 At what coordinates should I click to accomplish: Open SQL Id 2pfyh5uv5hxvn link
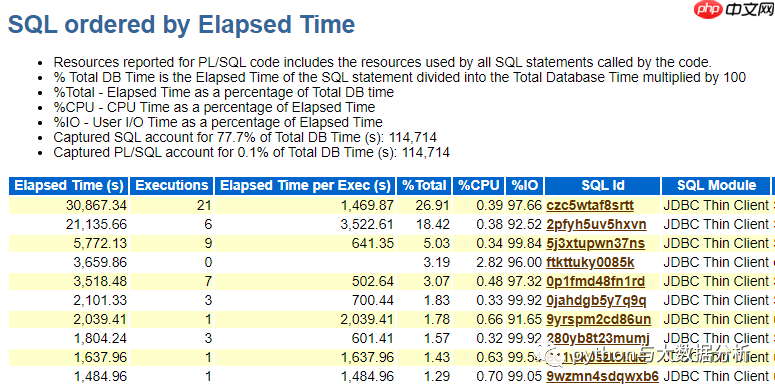coord(596,224)
